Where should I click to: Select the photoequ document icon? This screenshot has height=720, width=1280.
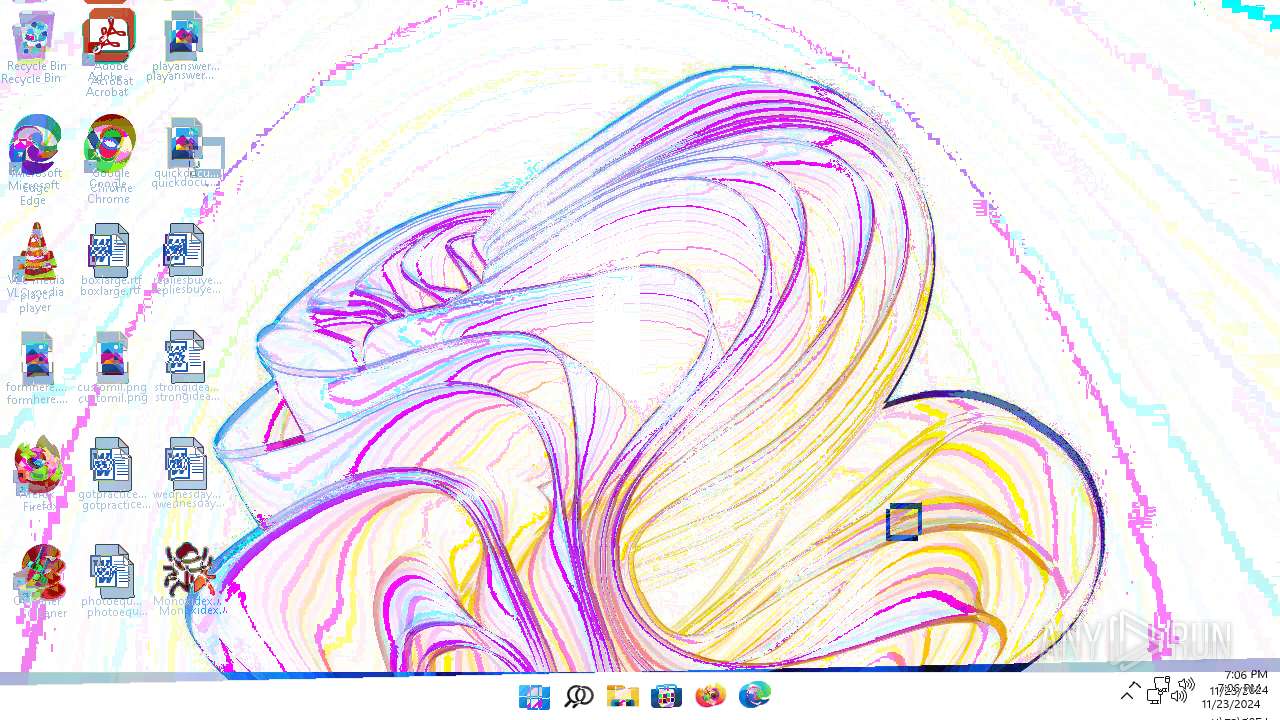pyautogui.click(x=112, y=582)
